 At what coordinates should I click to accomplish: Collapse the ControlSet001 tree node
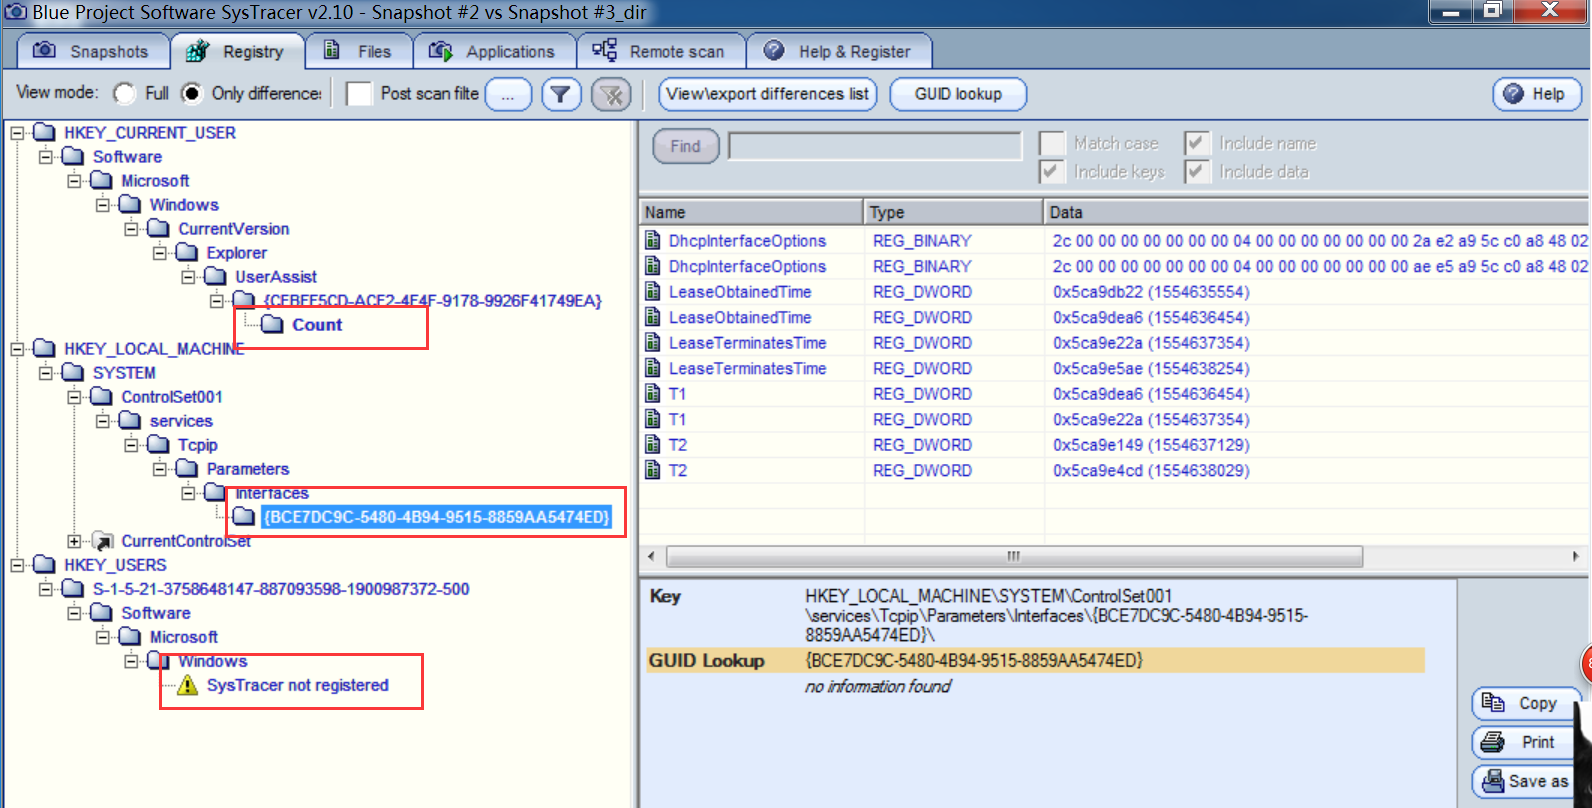point(74,397)
